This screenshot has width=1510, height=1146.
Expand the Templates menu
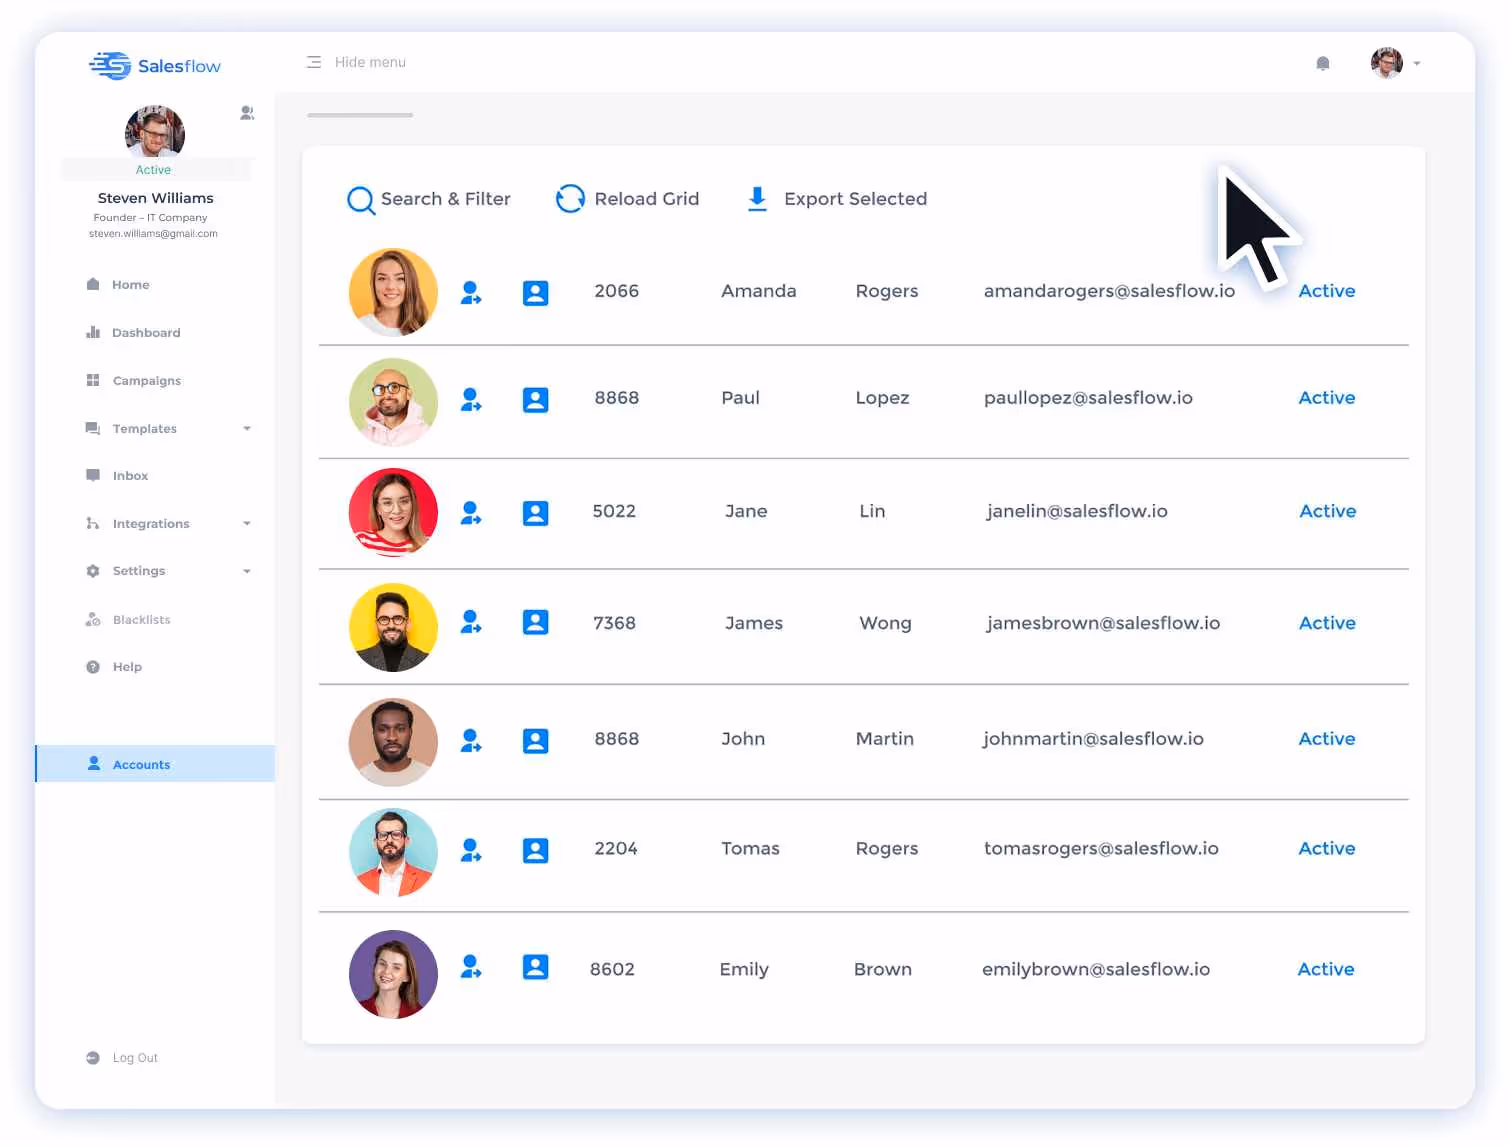pos(143,428)
